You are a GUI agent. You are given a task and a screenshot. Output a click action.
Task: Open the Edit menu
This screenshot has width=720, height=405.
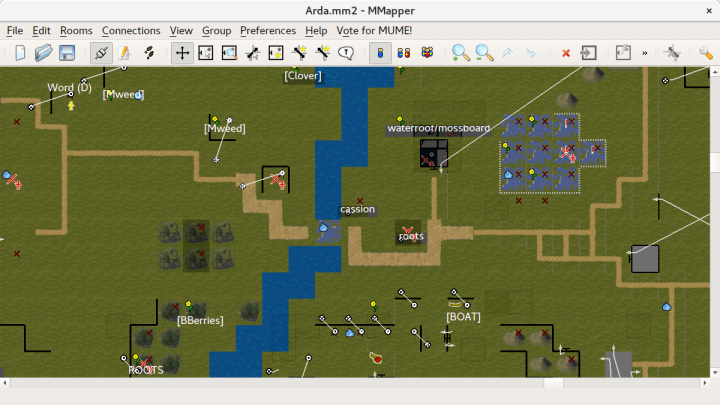click(41, 31)
